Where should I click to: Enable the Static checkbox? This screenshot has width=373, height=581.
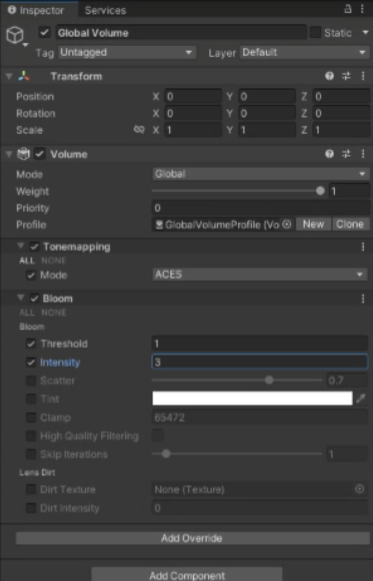pyautogui.click(x=315, y=32)
